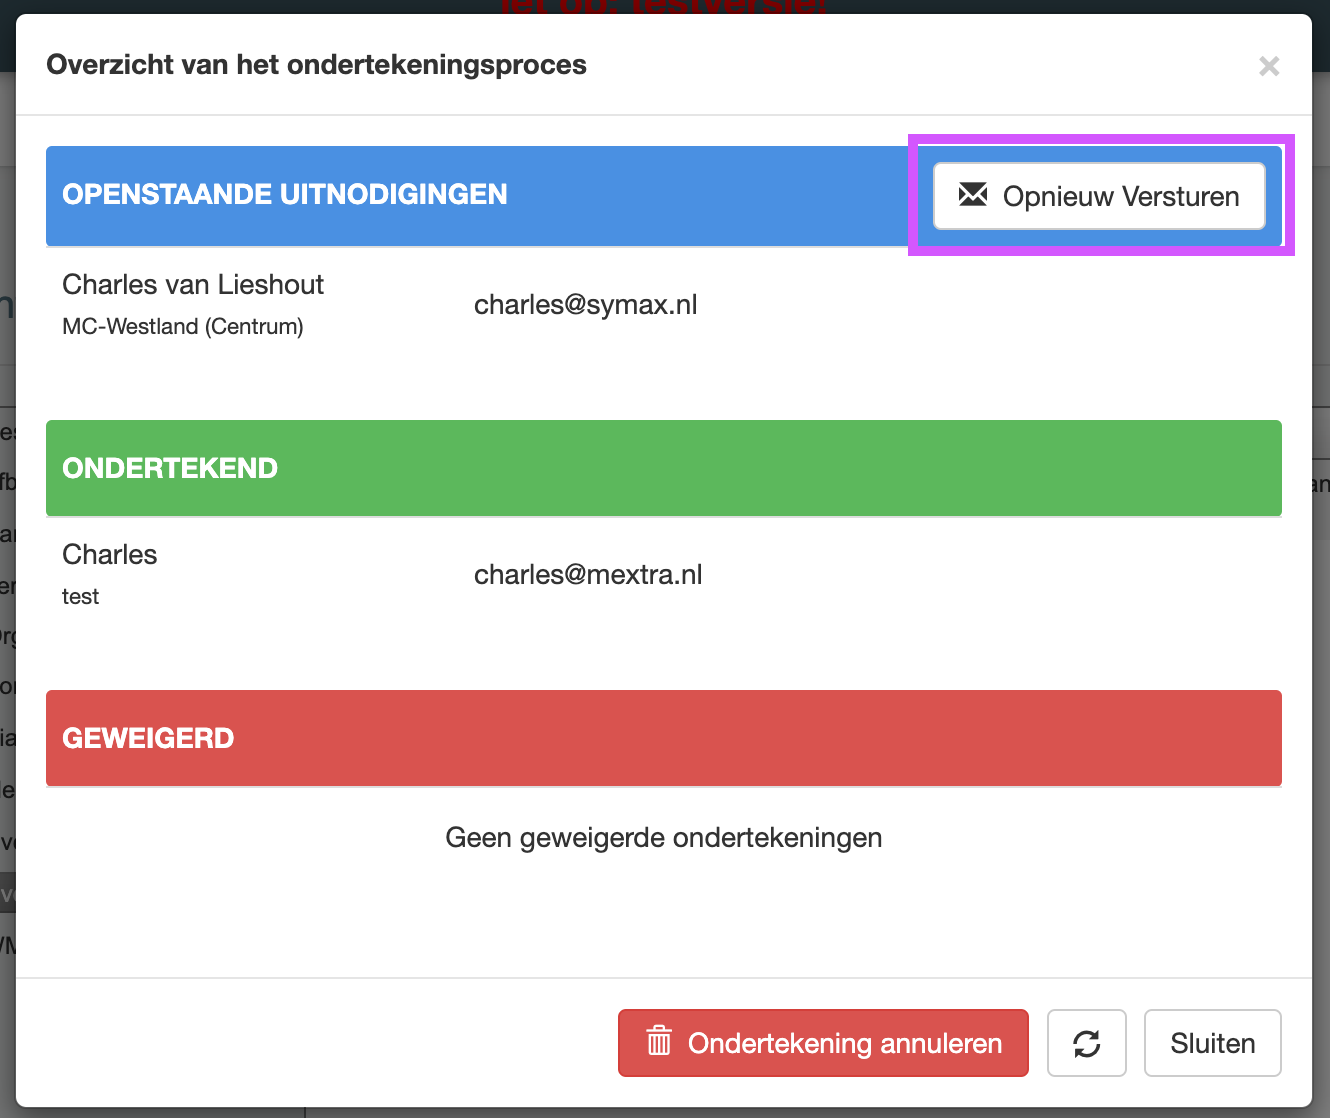The height and width of the screenshot is (1118, 1330).
Task: Dismiss the dialog using the X icon
Action: (x=1269, y=66)
